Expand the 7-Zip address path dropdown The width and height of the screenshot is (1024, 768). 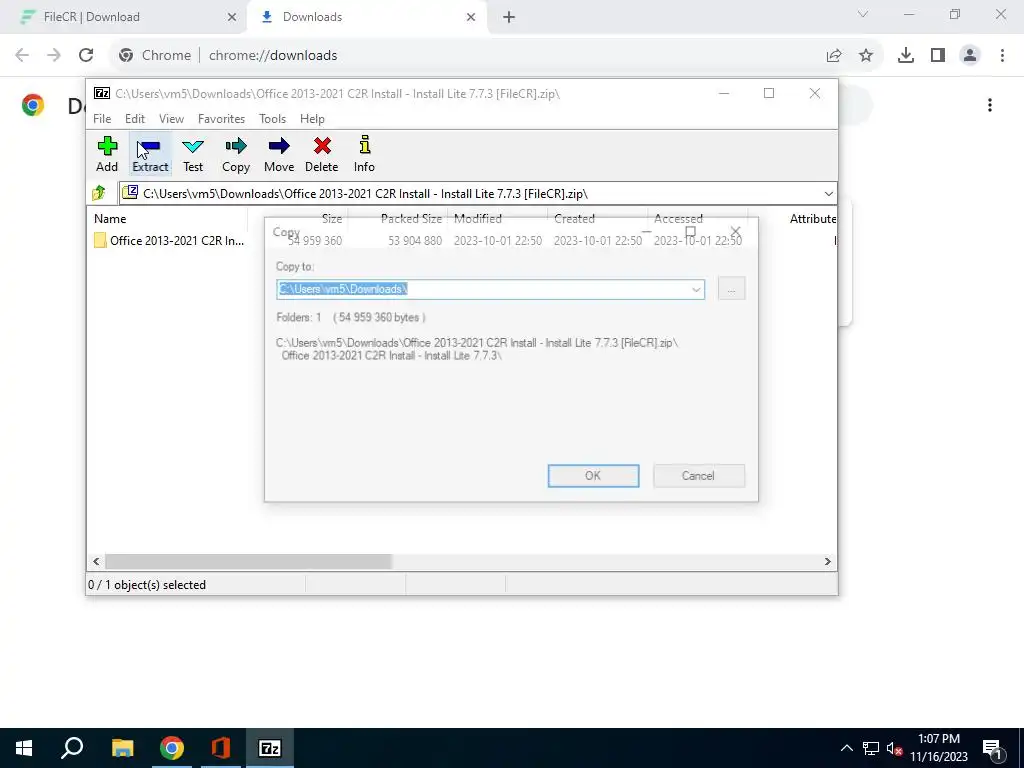pyautogui.click(x=828, y=194)
